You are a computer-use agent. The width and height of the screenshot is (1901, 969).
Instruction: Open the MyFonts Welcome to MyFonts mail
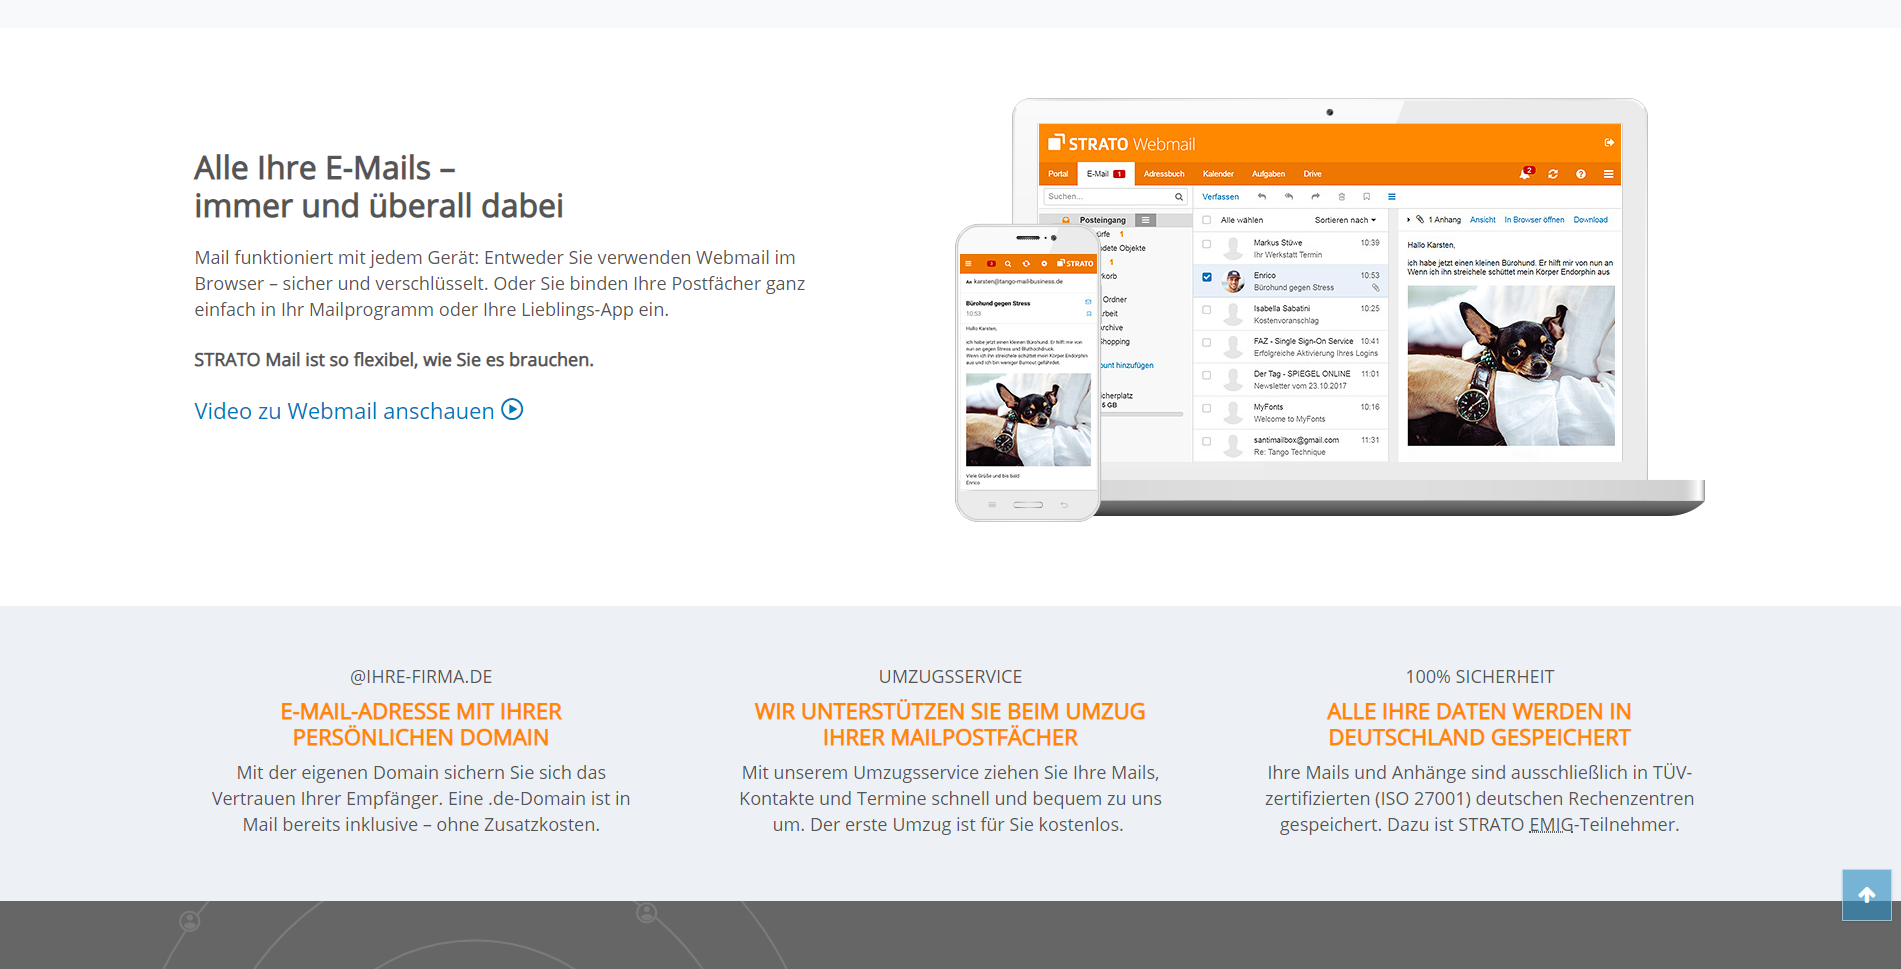point(1291,413)
